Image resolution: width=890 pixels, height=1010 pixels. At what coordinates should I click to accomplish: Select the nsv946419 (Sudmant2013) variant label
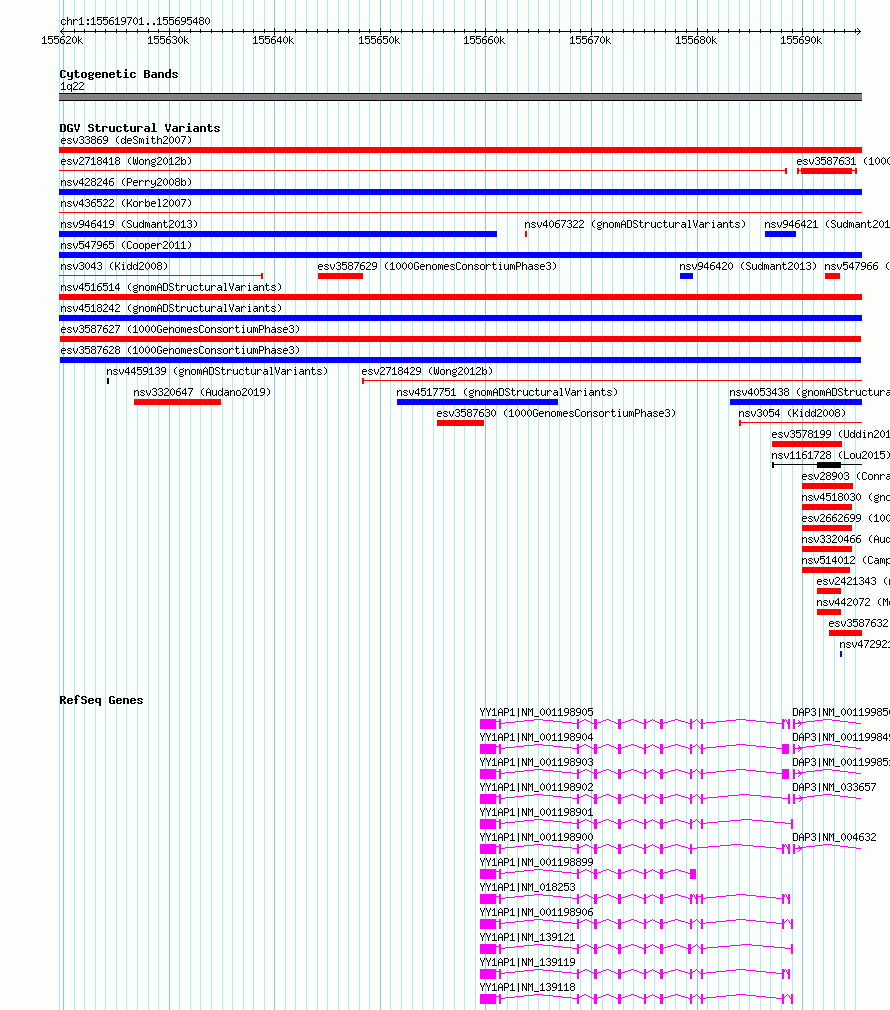129,224
